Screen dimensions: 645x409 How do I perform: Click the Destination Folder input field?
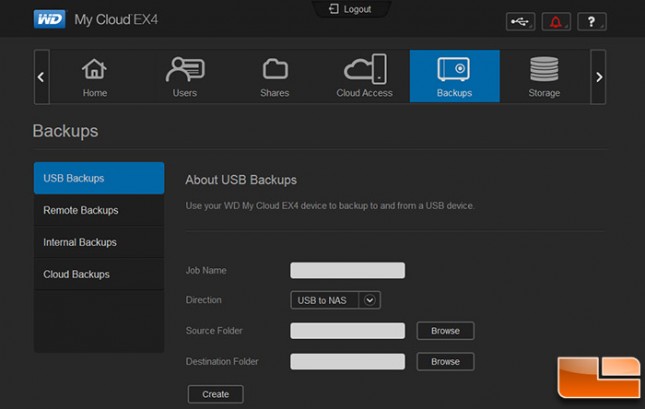click(348, 362)
